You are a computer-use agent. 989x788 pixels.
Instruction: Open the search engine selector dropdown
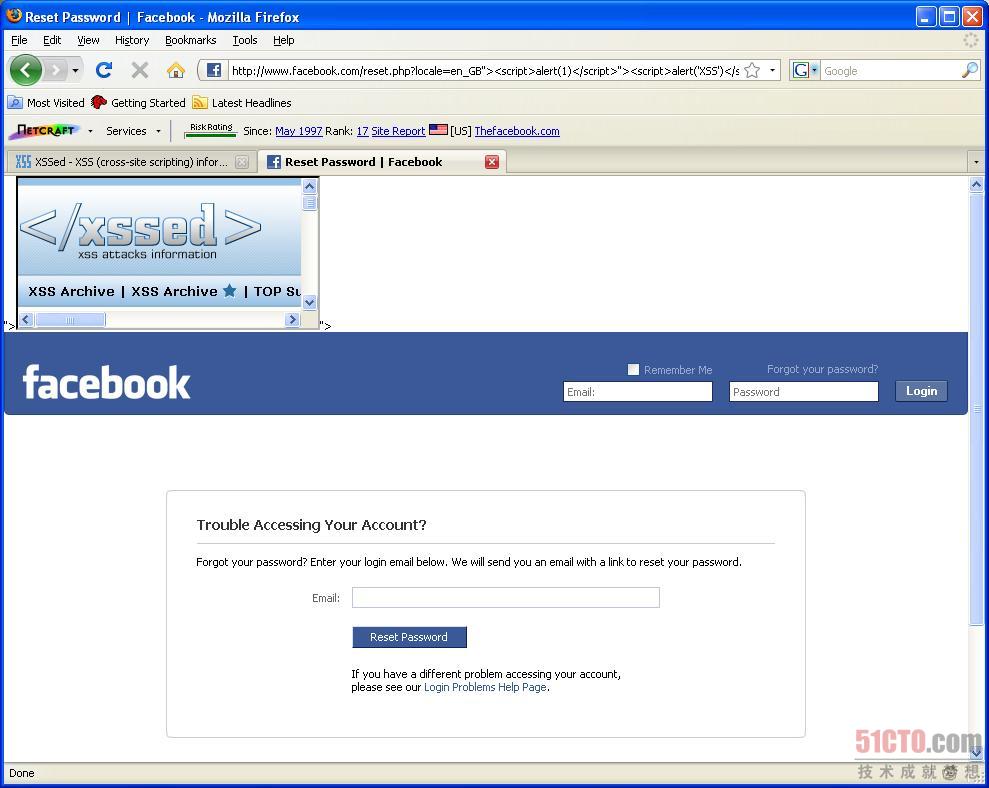pyautogui.click(x=814, y=70)
